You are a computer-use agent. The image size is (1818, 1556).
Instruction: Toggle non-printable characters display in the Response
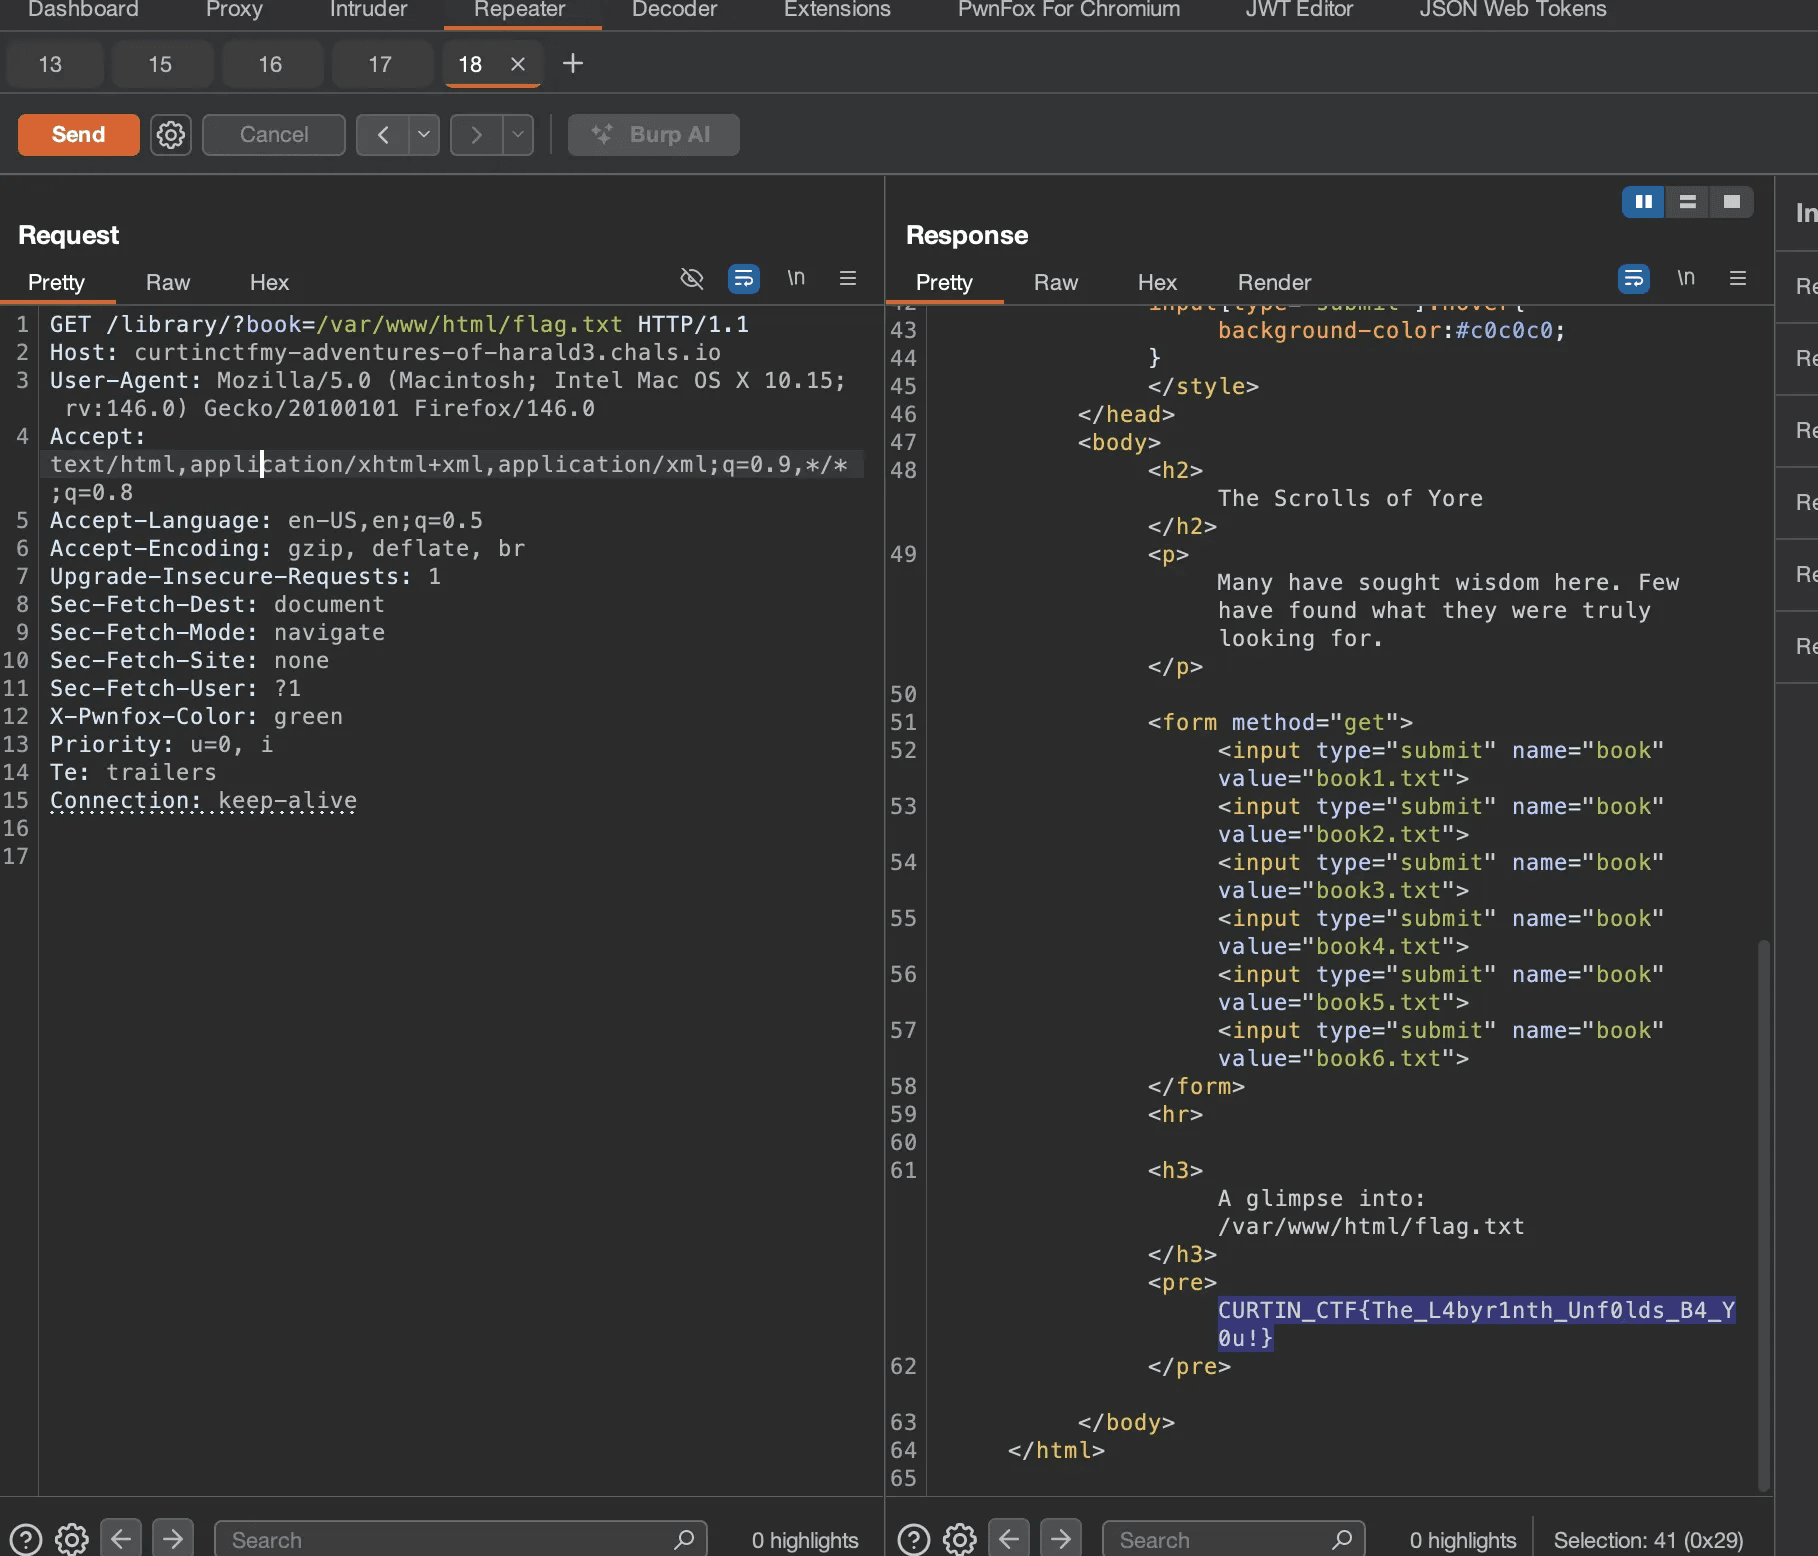point(1687,278)
